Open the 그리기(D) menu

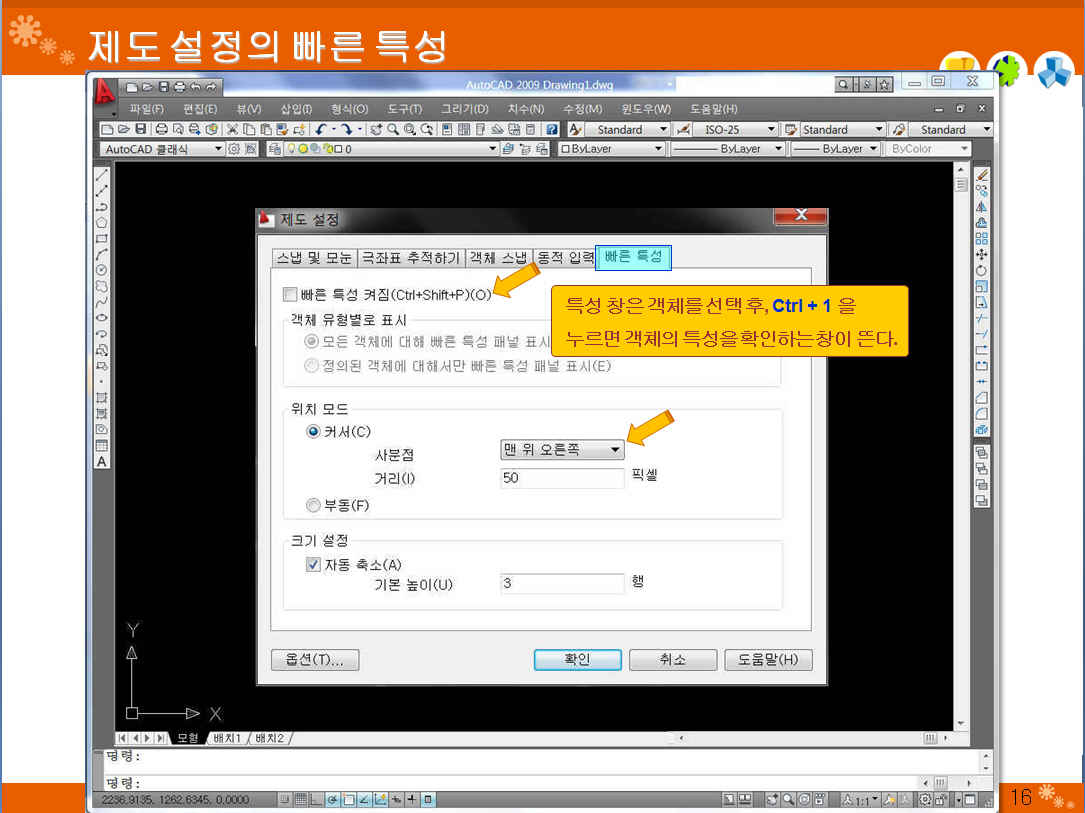click(x=465, y=109)
